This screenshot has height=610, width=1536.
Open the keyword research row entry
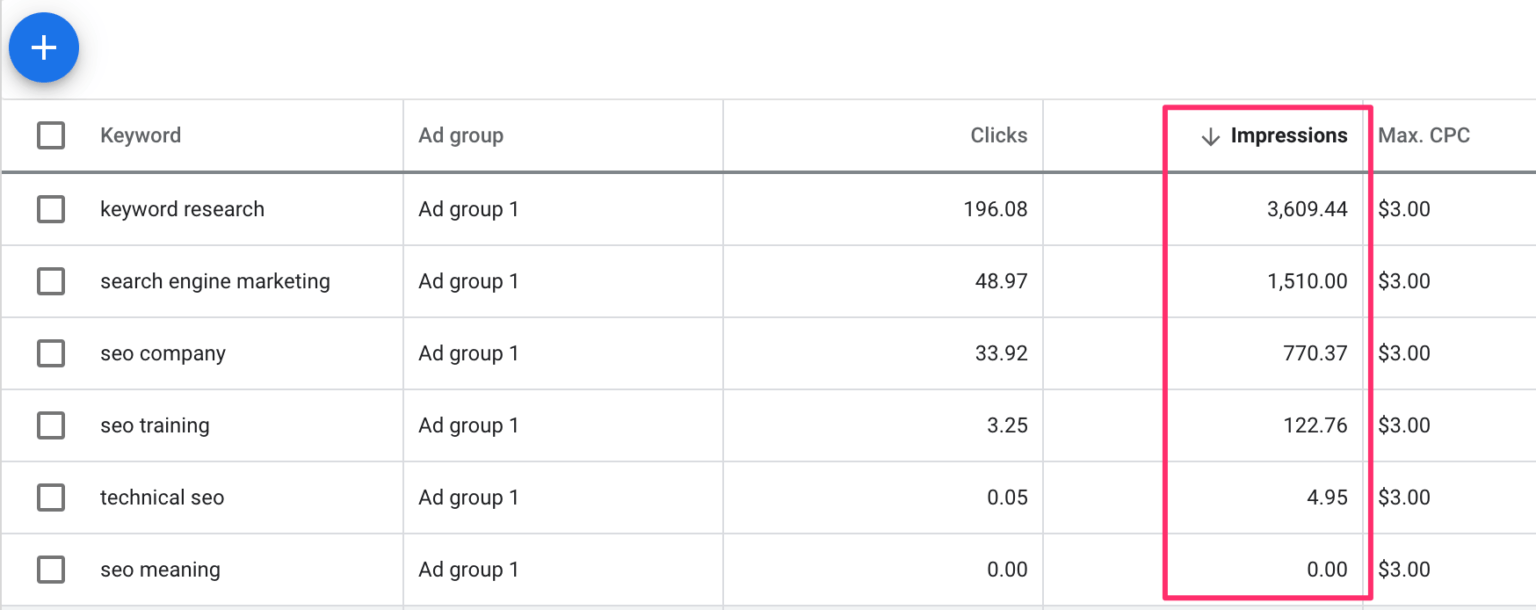click(x=182, y=209)
